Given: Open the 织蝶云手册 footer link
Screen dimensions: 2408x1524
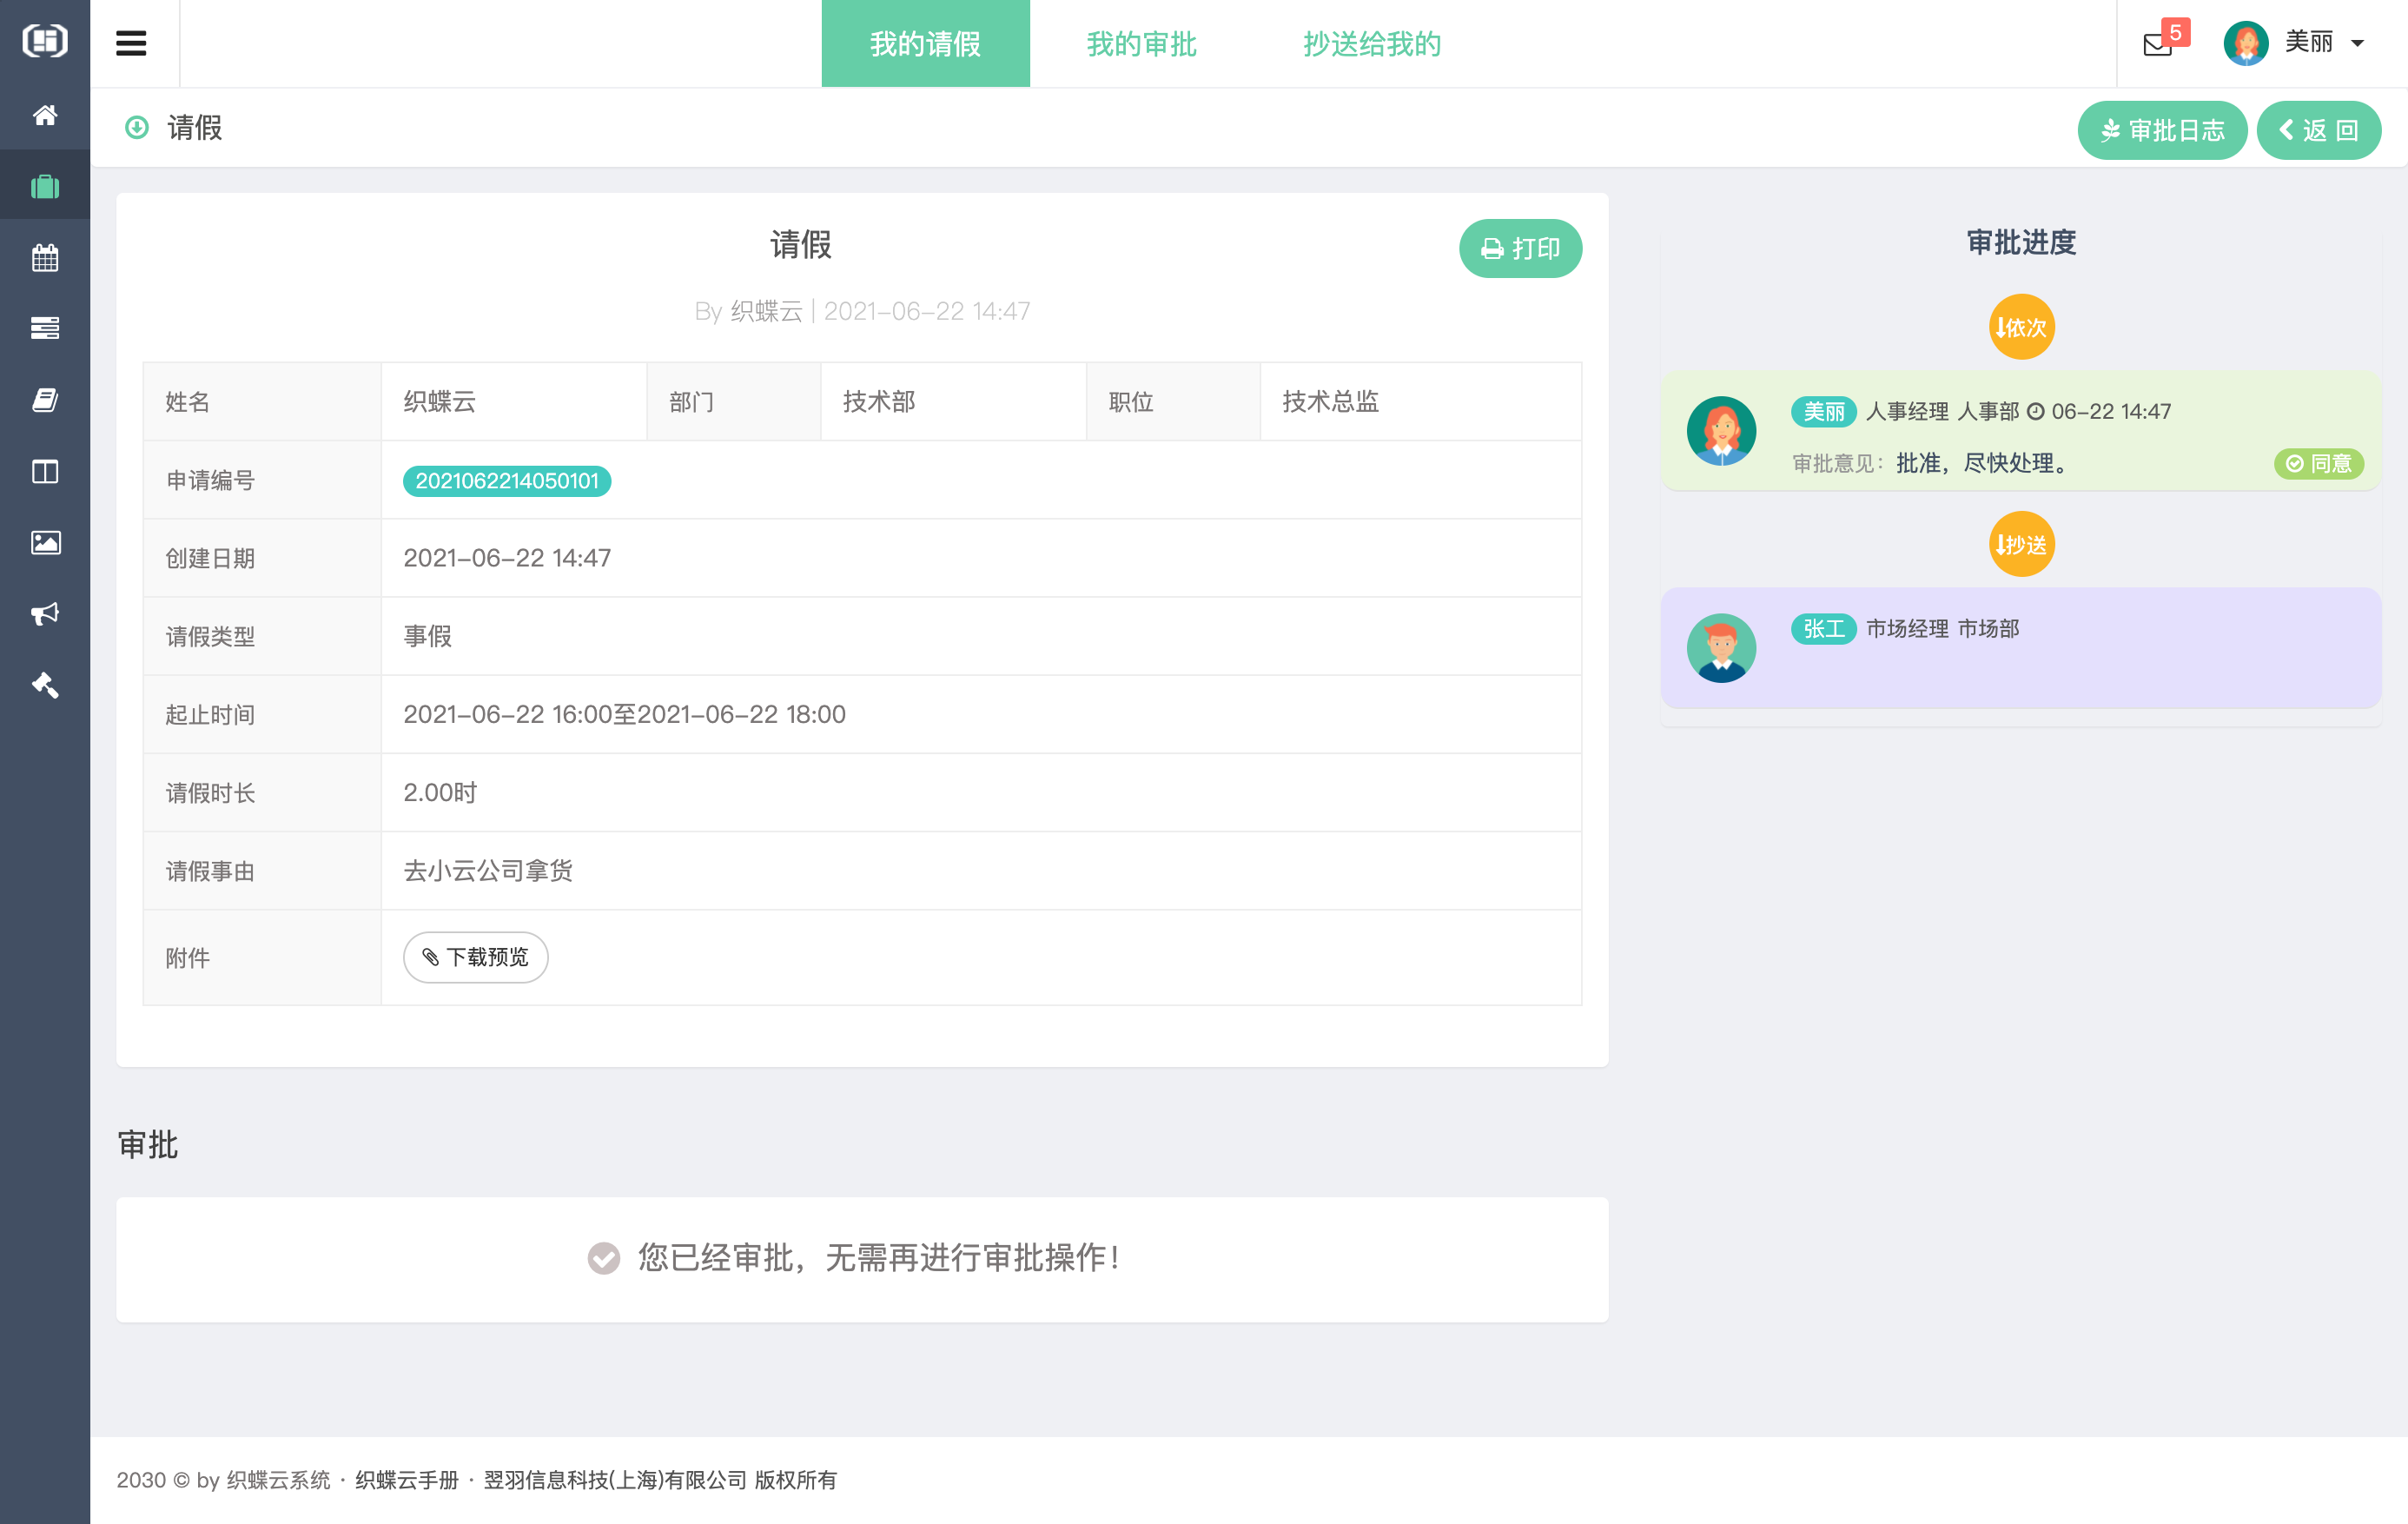Looking at the screenshot, I should (x=407, y=1480).
